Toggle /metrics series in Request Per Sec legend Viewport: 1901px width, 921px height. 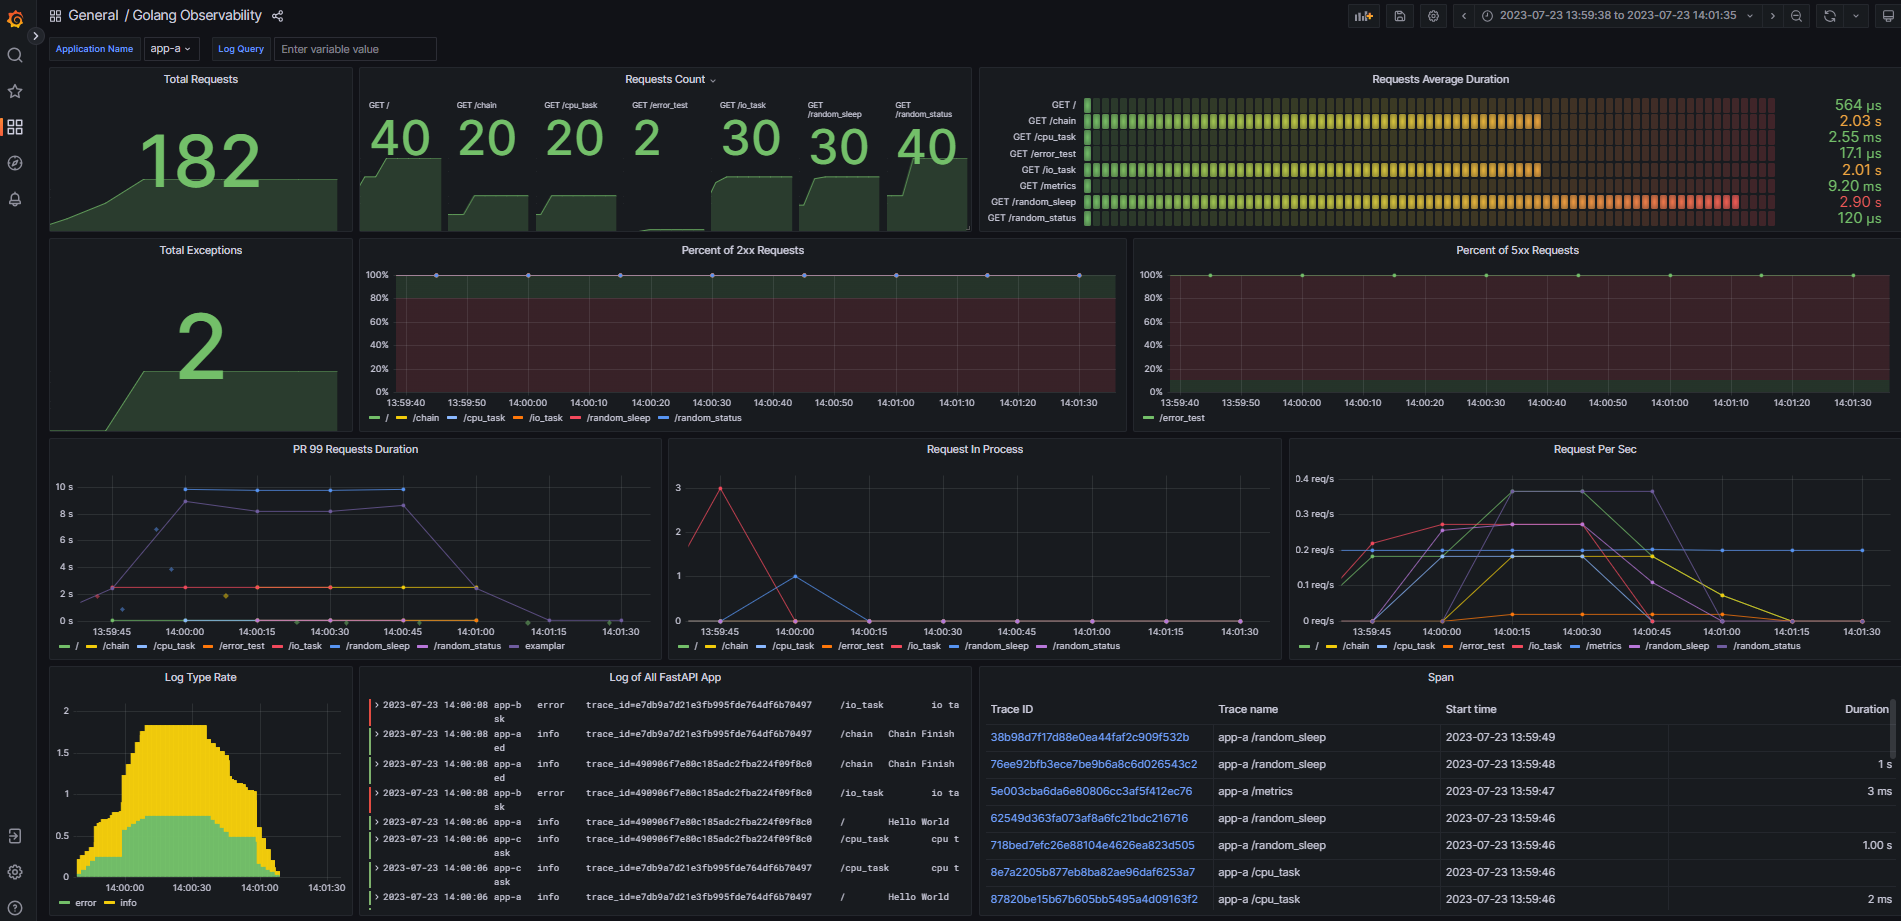[x=1603, y=646]
